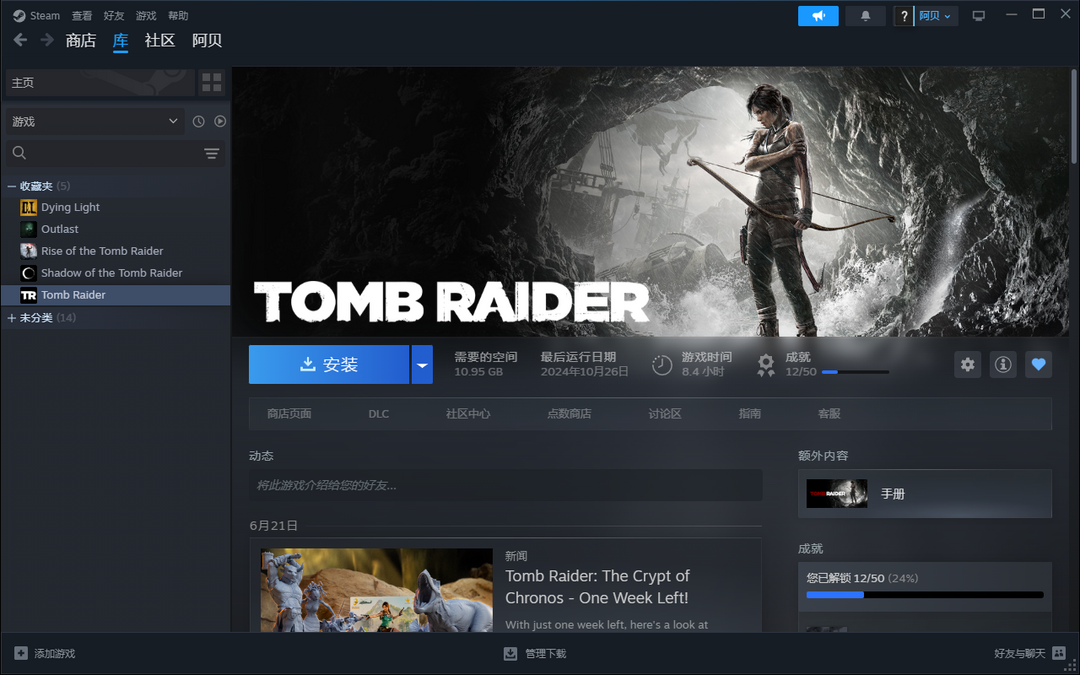Select the 库 tab
The height and width of the screenshot is (675, 1080).
[121, 41]
